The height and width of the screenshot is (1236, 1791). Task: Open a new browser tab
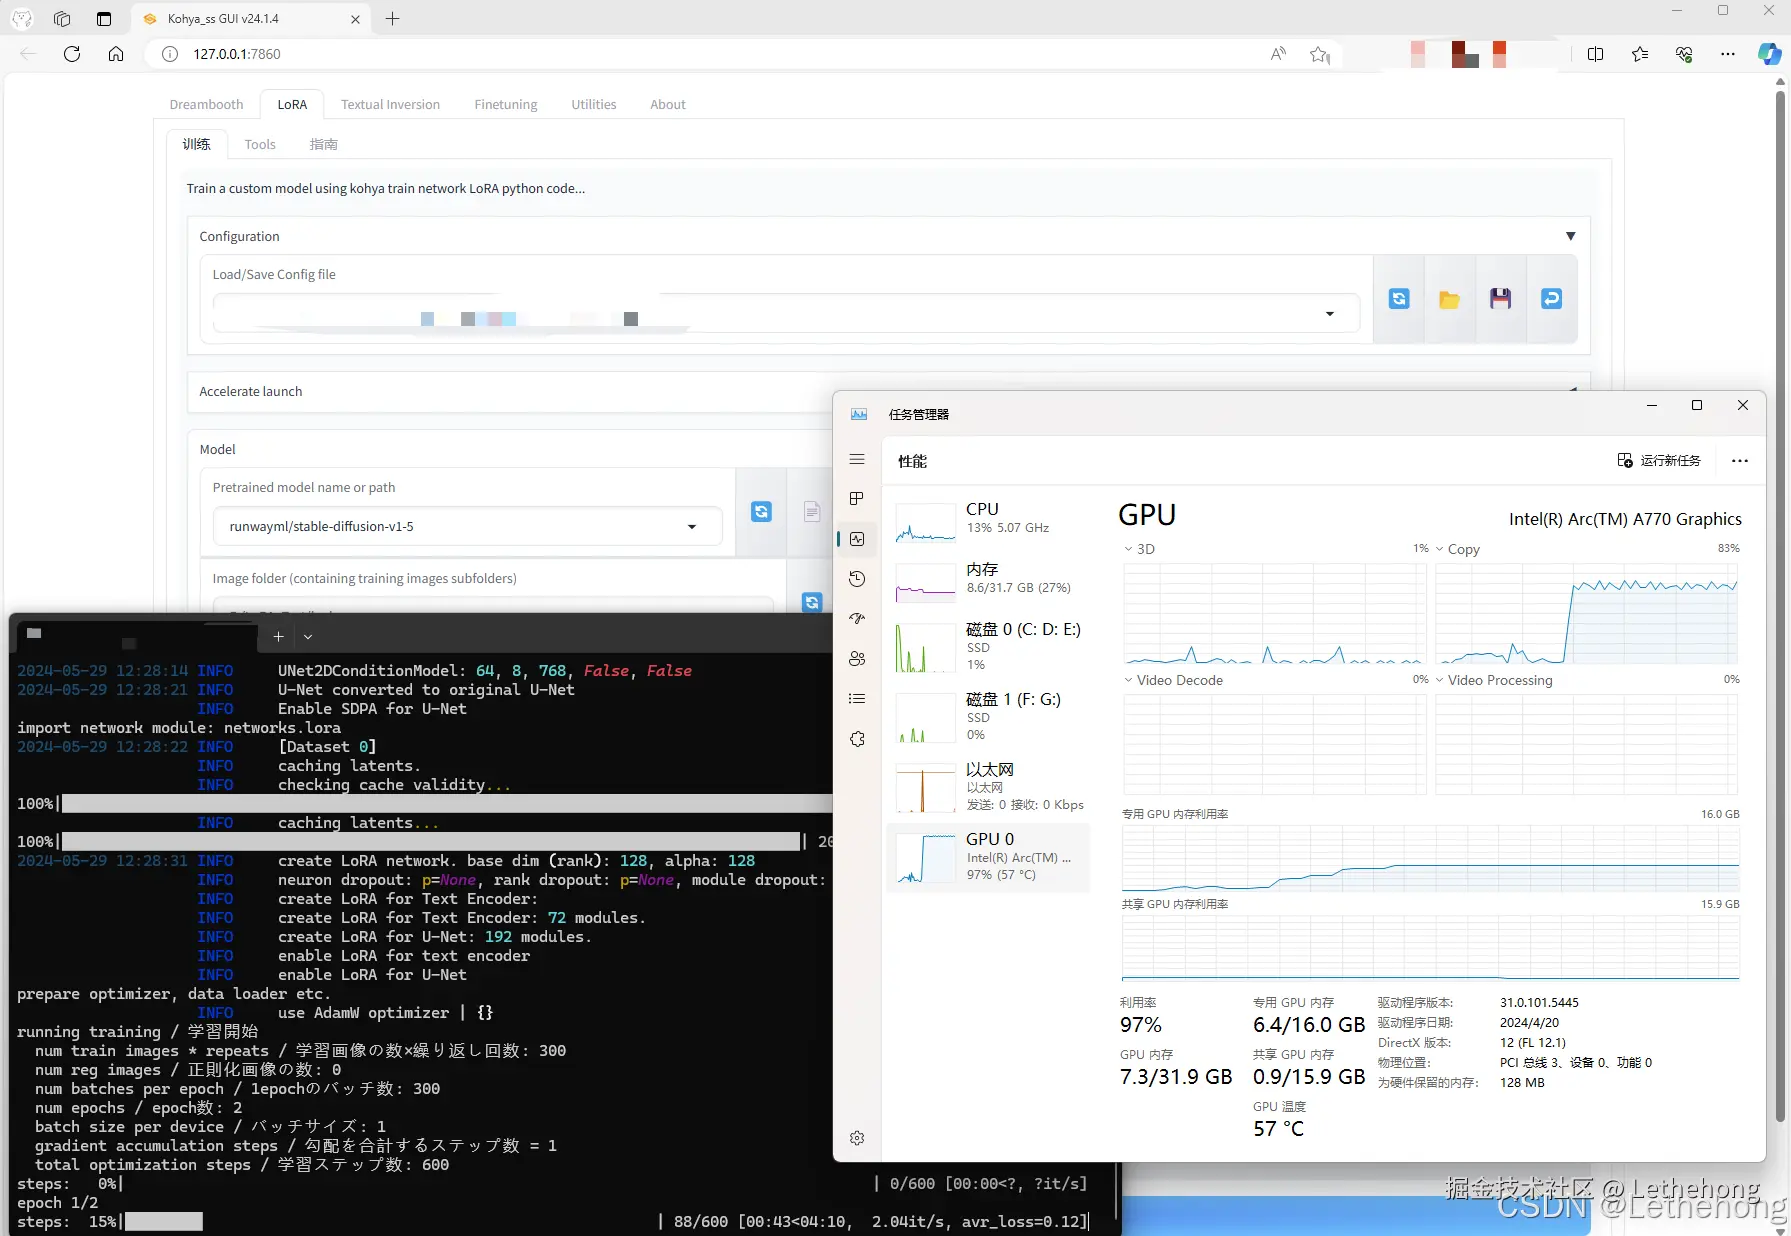(x=393, y=19)
